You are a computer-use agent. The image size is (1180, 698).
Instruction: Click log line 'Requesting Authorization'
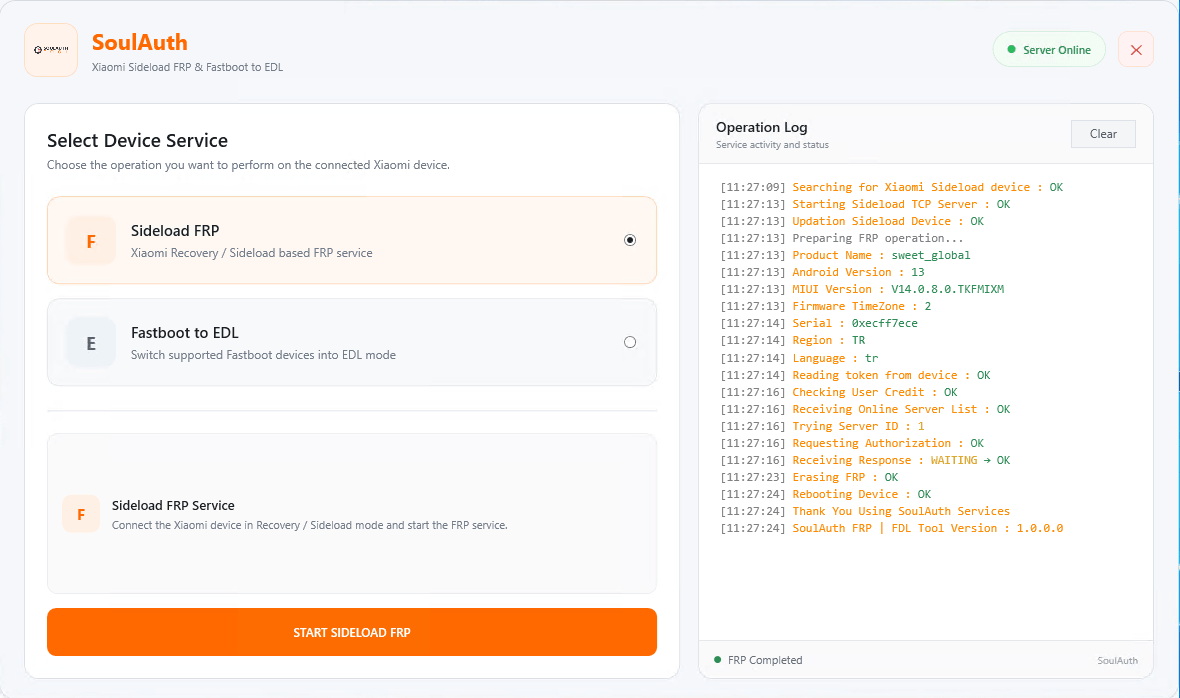(852, 443)
